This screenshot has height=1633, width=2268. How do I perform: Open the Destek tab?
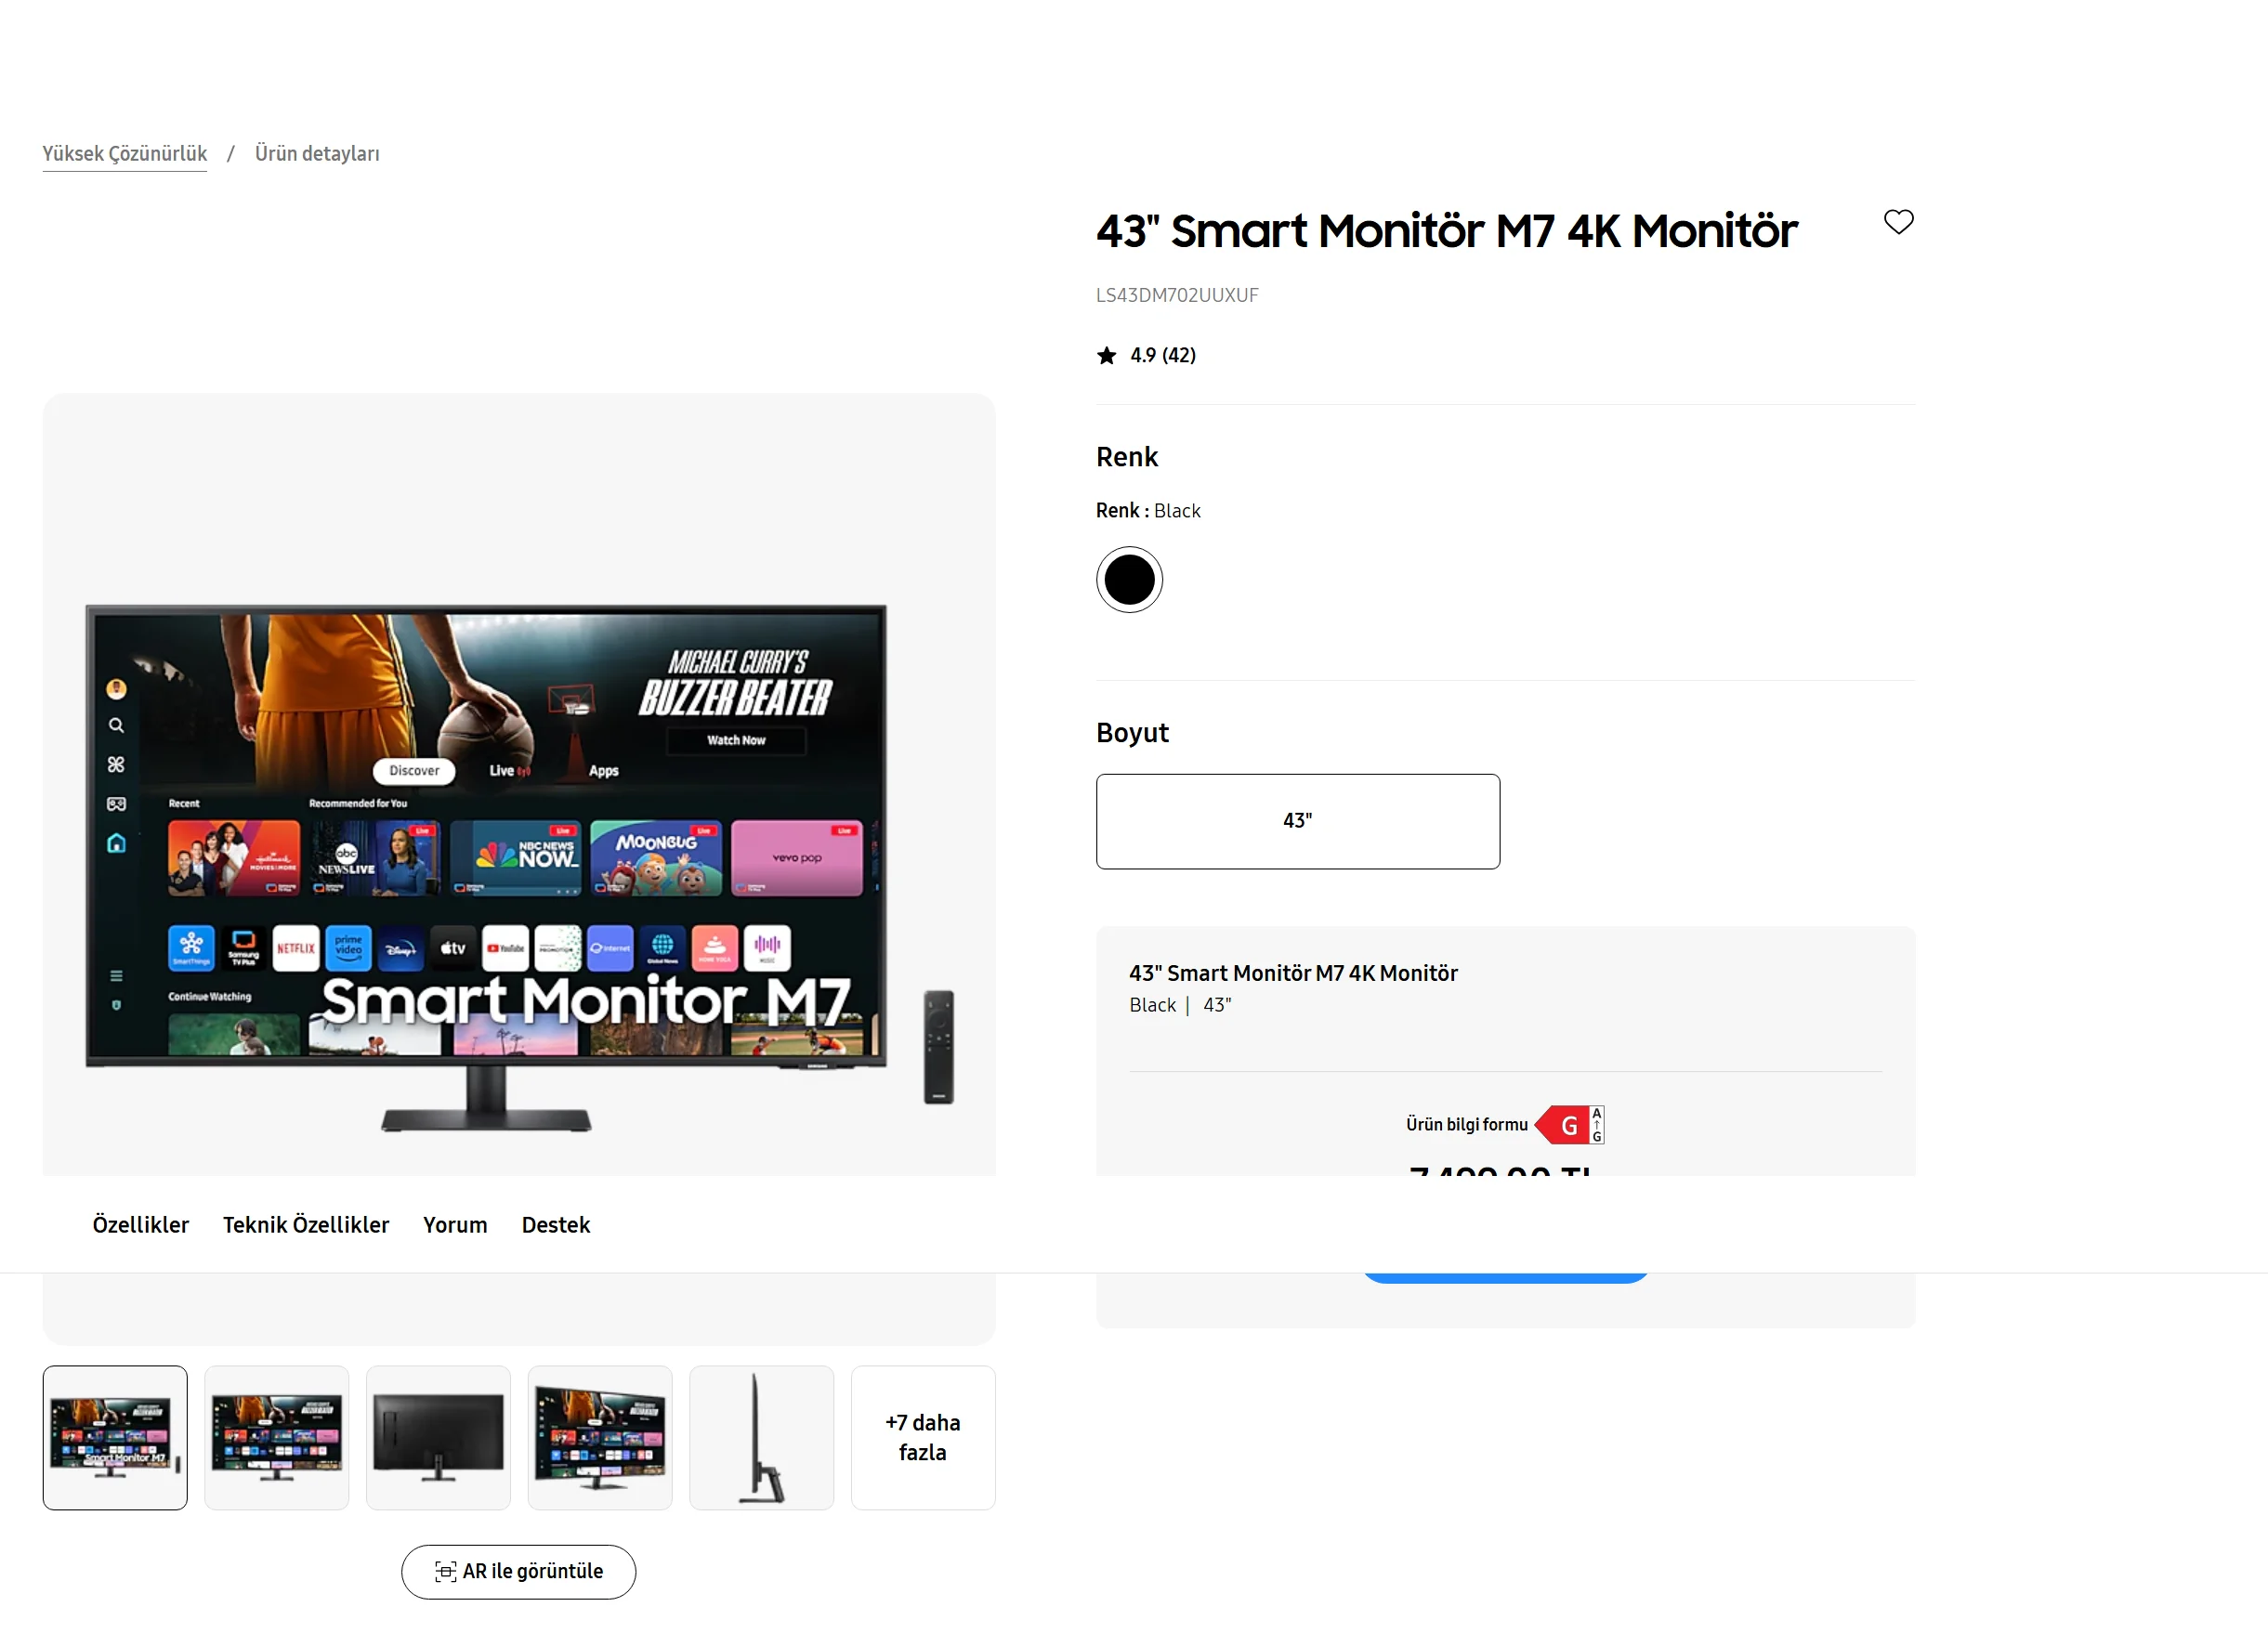coord(556,1225)
